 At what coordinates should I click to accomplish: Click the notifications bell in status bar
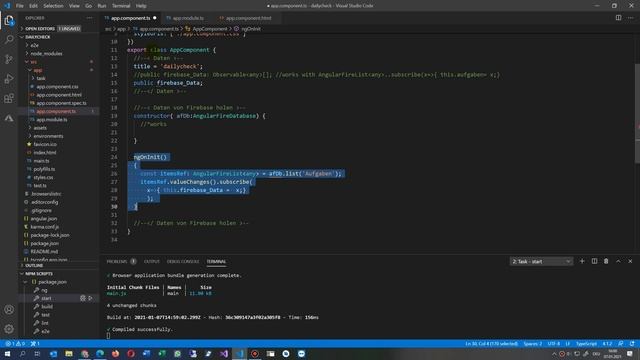(x=632, y=344)
